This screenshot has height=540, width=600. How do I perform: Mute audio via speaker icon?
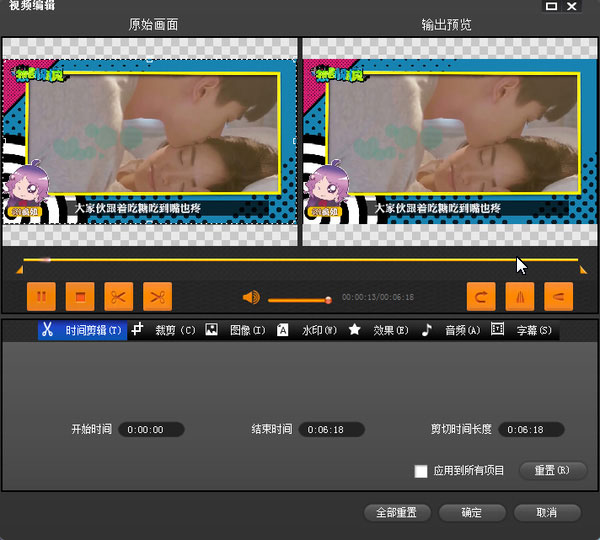(251, 297)
